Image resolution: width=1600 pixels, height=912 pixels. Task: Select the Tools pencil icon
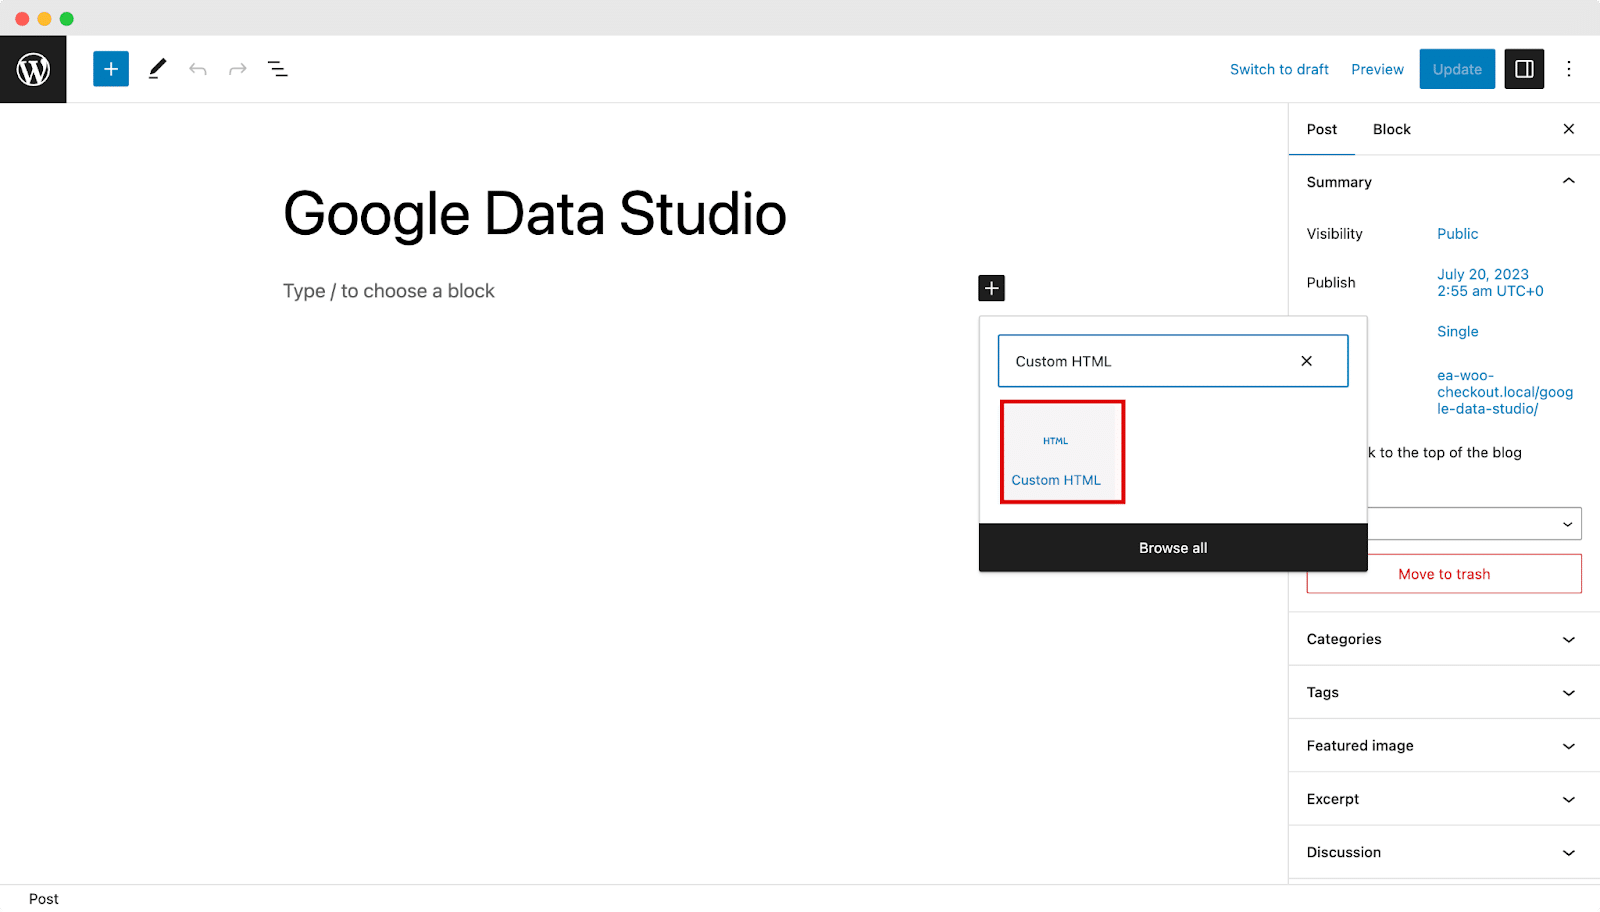157,69
